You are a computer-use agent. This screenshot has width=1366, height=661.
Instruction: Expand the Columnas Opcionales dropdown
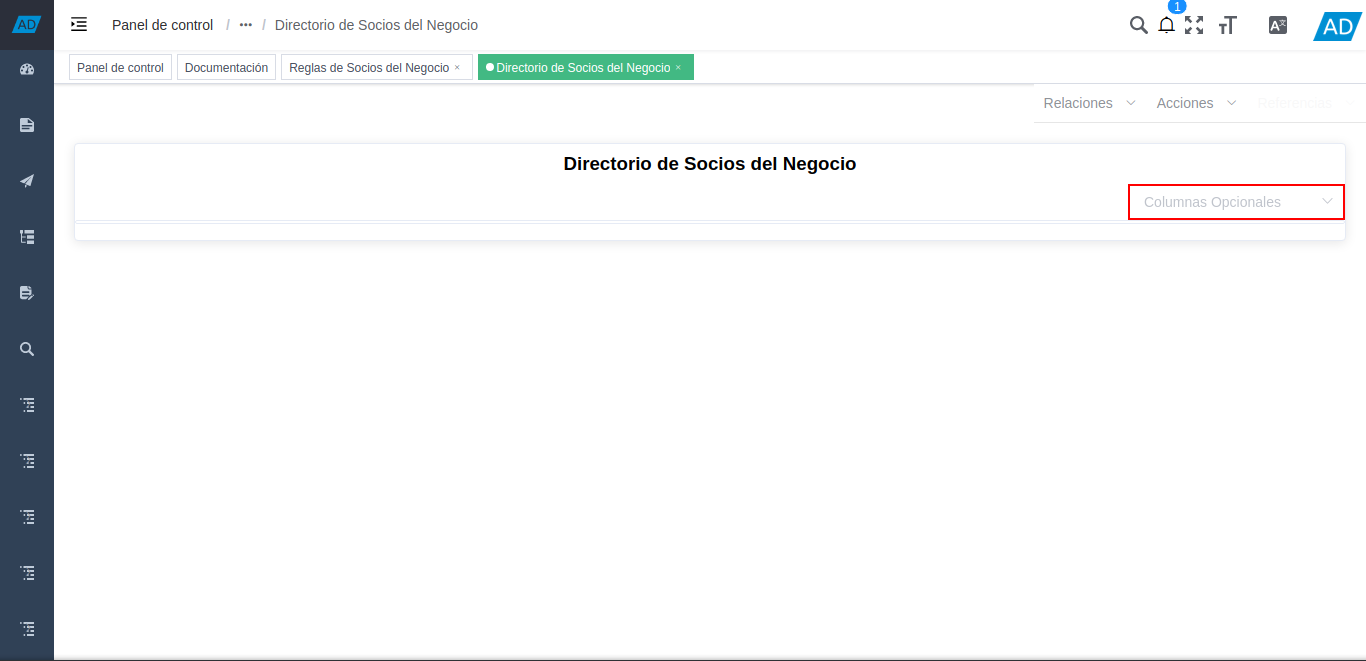point(1236,202)
